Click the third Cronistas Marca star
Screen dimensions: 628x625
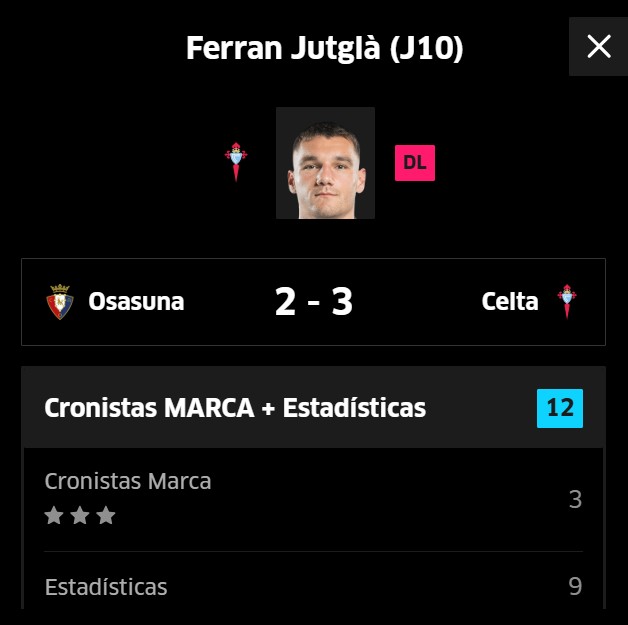tap(106, 516)
